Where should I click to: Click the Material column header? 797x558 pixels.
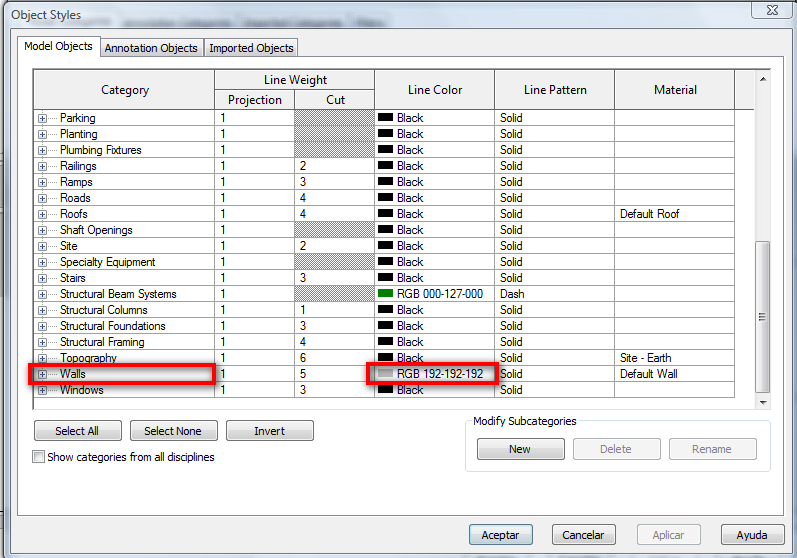coord(675,90)
